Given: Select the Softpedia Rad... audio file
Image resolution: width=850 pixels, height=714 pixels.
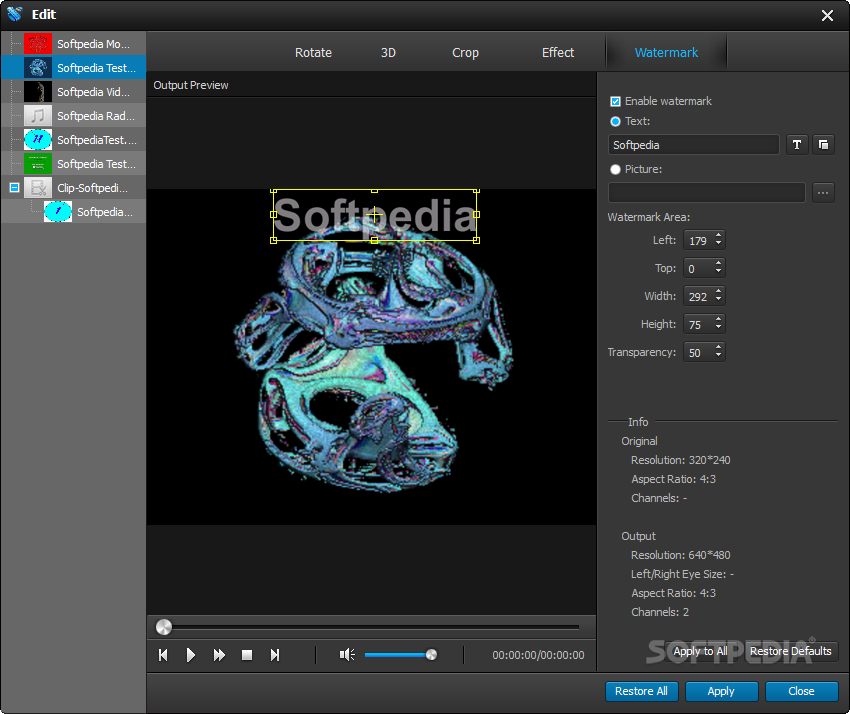Looking at the screenshot, I should [74, 115].
